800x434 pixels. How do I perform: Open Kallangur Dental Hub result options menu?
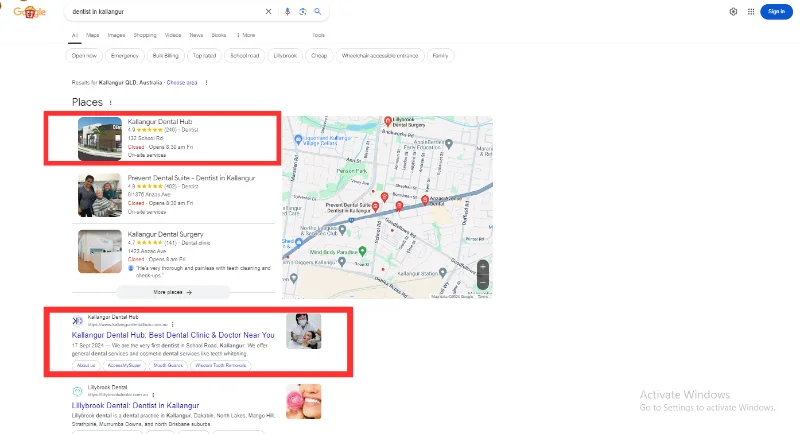[x=172, y=324]
